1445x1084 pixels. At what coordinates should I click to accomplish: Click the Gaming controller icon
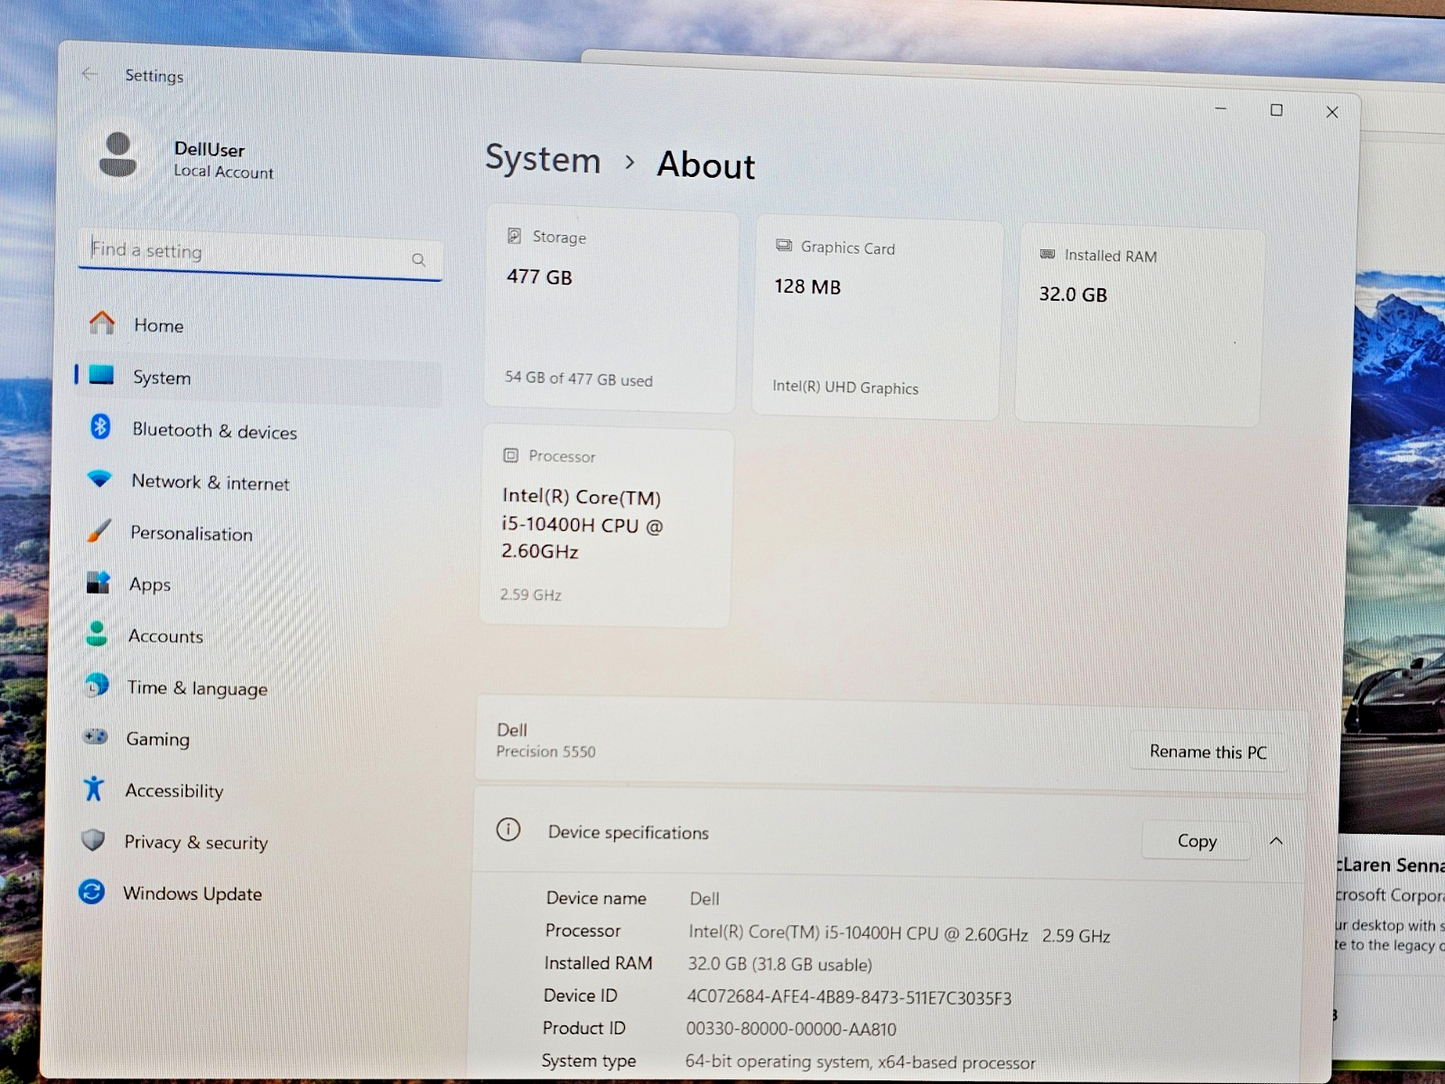click(x=96, y=737)
